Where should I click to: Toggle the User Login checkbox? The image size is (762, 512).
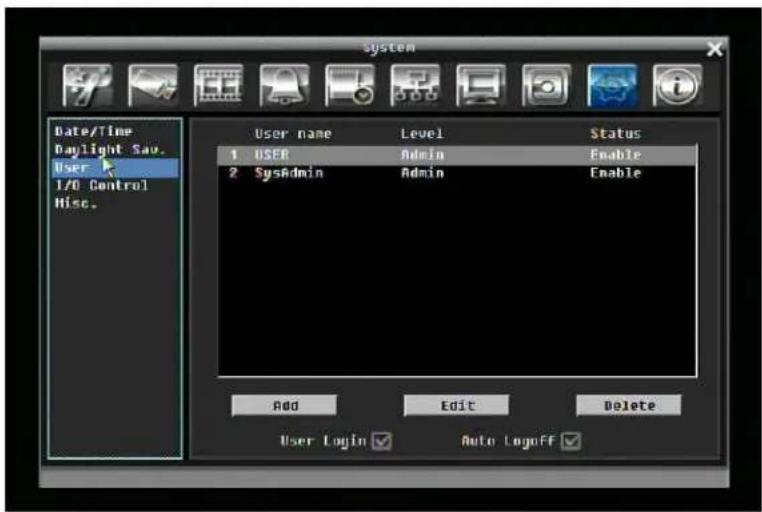(x=381, y=441)
